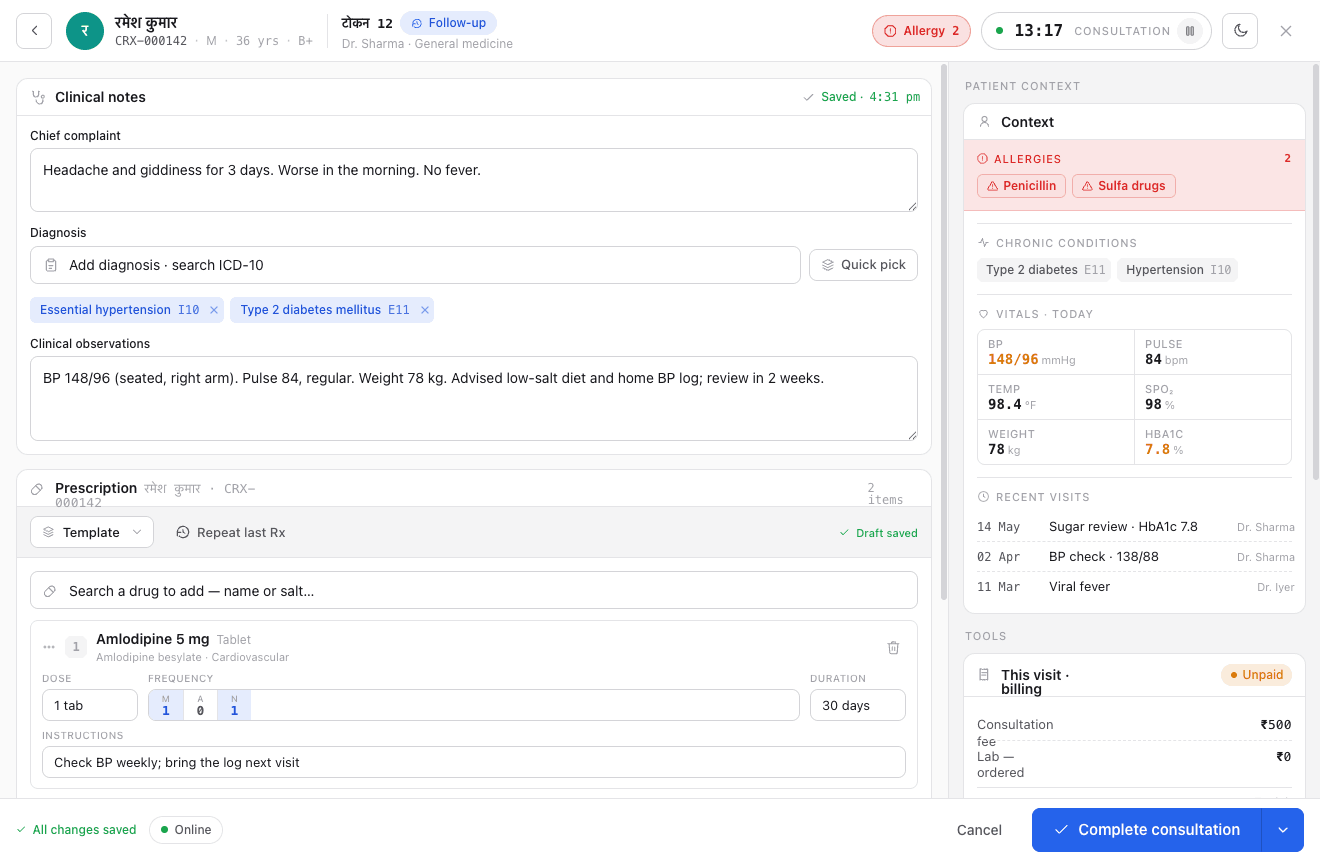This screenshot has height=860, width=1320.
Task: Click the heart icon beside Vitals · Today
Action: [984, 314]
